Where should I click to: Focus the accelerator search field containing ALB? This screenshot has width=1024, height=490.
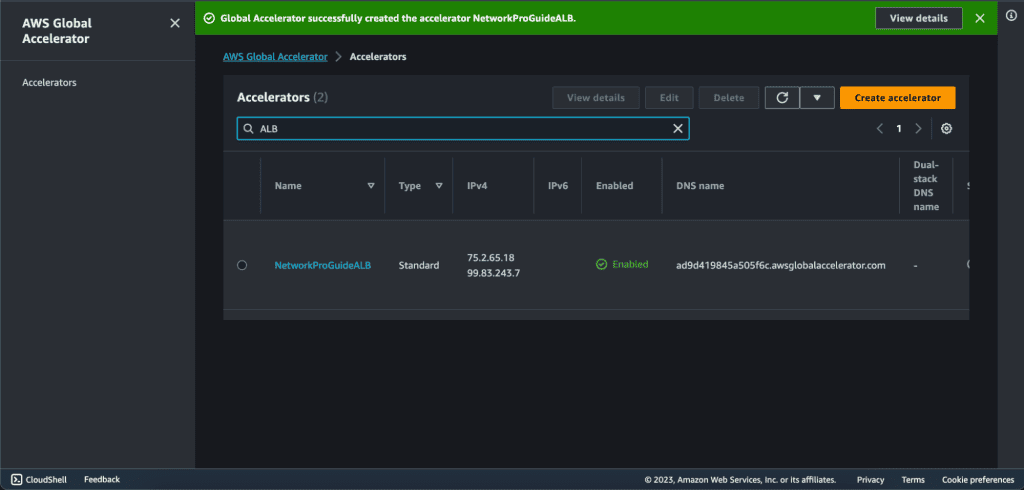(x=463, y=129)
